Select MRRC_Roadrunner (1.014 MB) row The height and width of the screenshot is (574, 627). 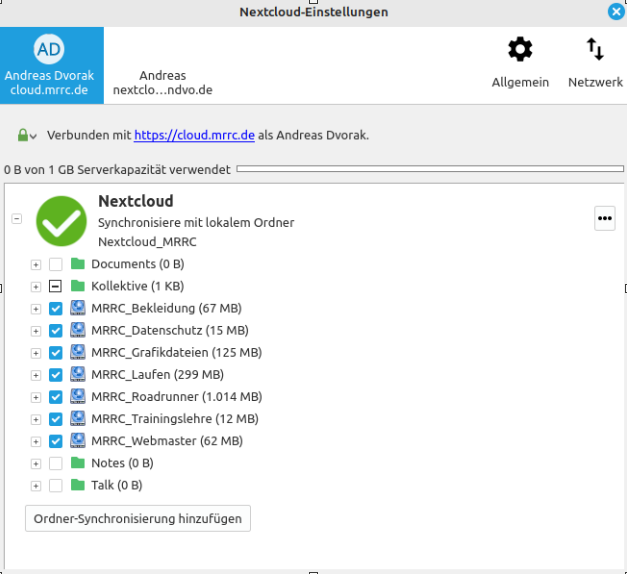[176, 396]
